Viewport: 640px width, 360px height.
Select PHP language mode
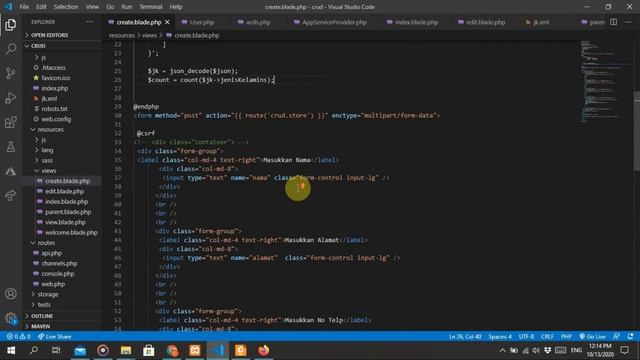pos(566,337)
